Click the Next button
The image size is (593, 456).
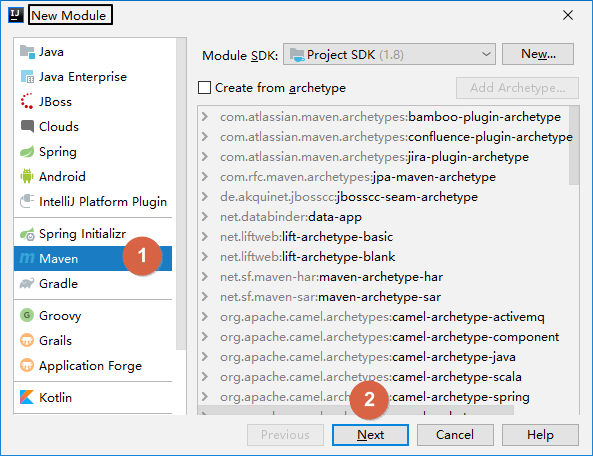(x=370, y=435)
